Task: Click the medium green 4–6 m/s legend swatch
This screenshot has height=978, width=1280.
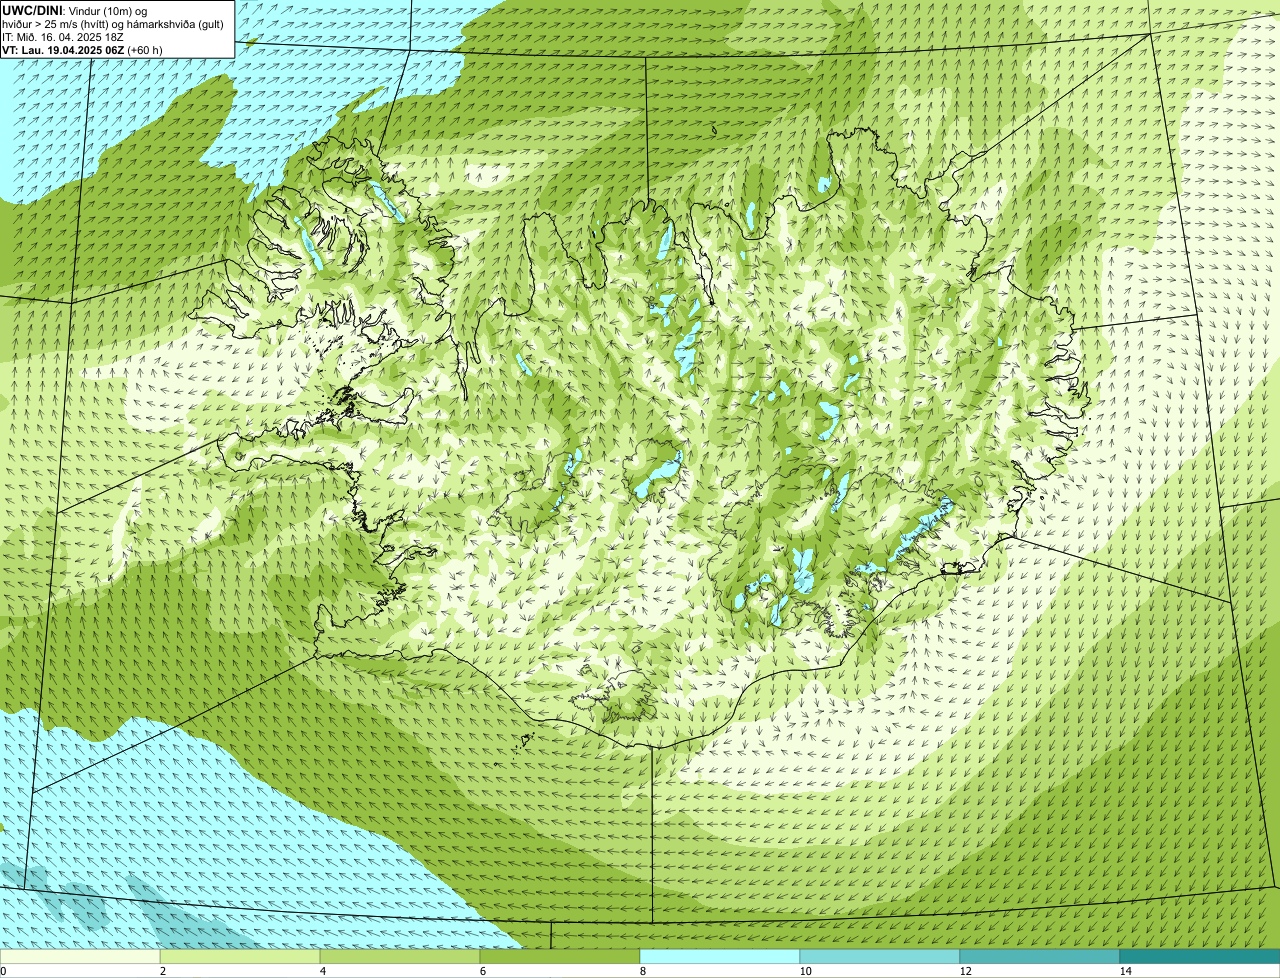Action: click(x=400, y=956)
